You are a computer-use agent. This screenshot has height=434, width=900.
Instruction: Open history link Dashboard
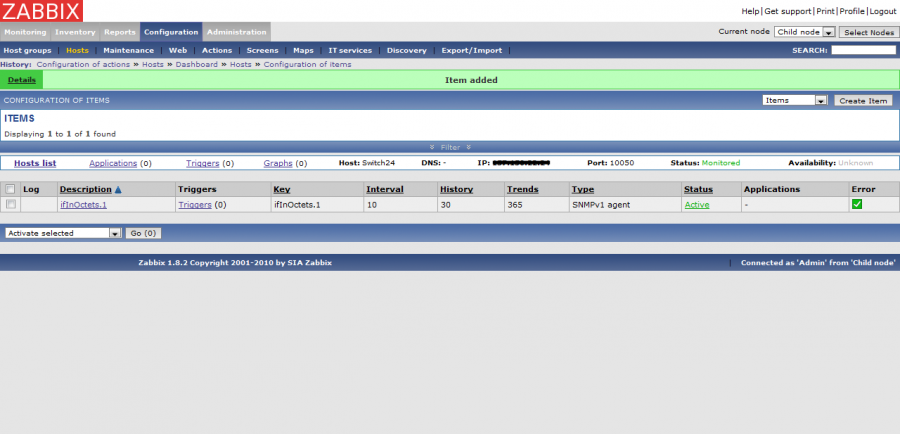click(x=197, y=65)
